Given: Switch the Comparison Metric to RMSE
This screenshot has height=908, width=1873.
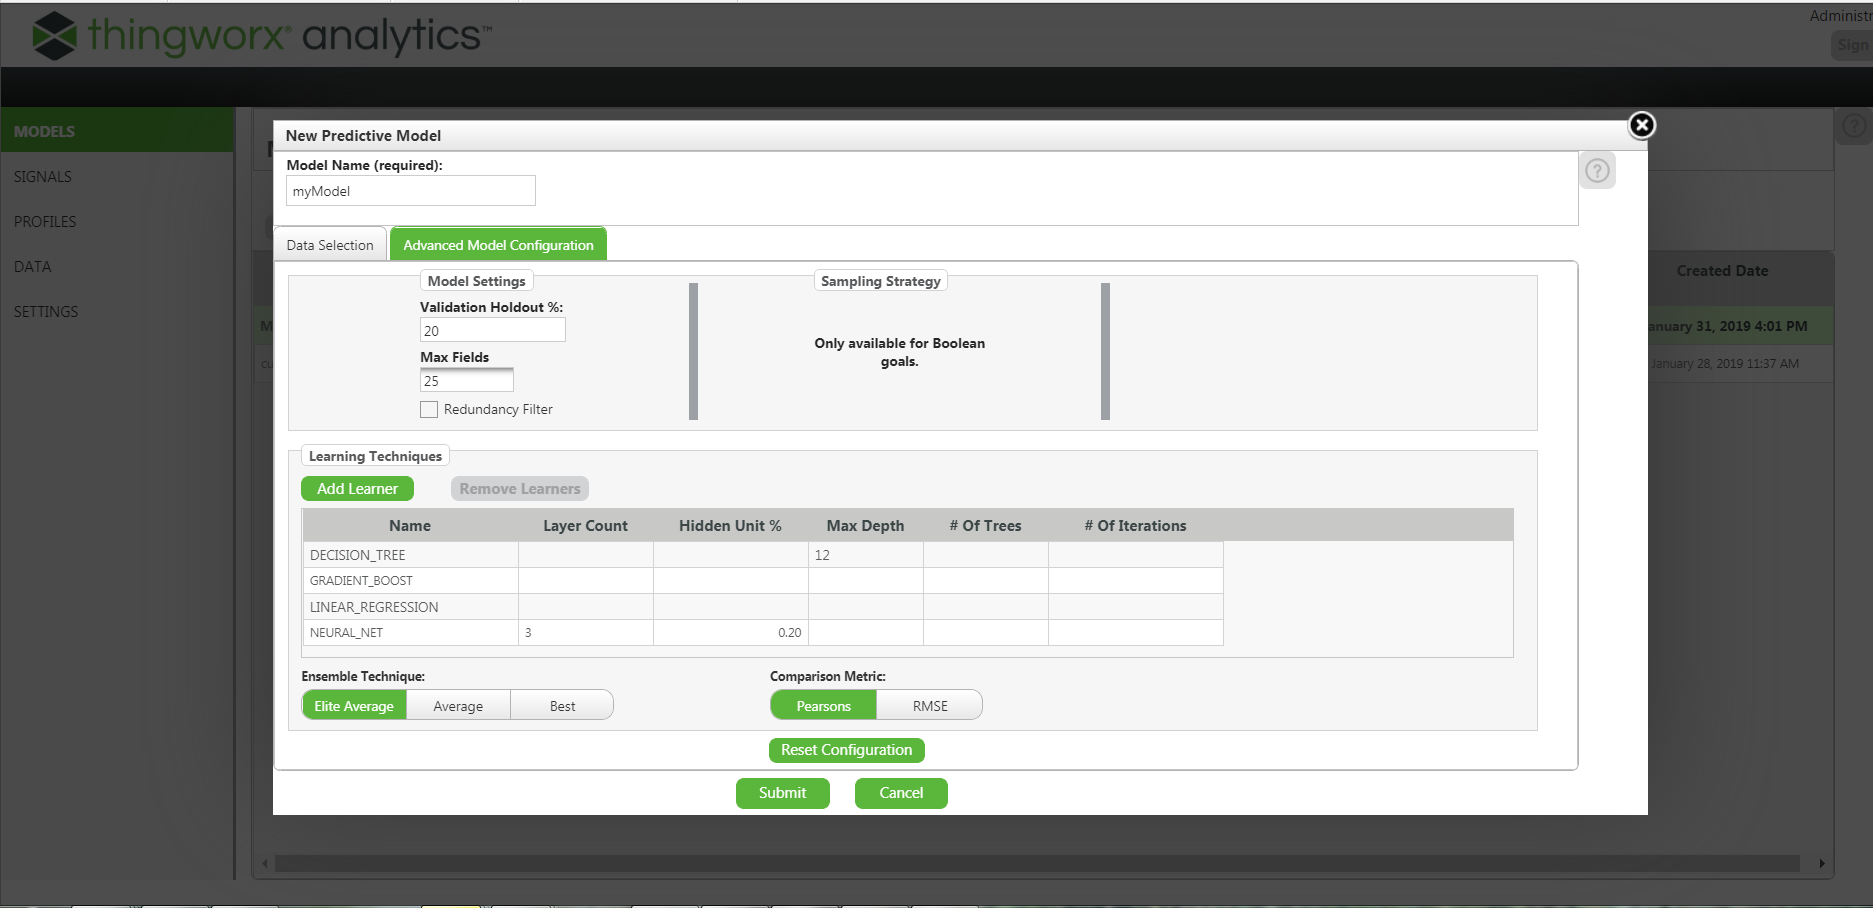Looking at the screenshot, I should (x=929, y=705).
